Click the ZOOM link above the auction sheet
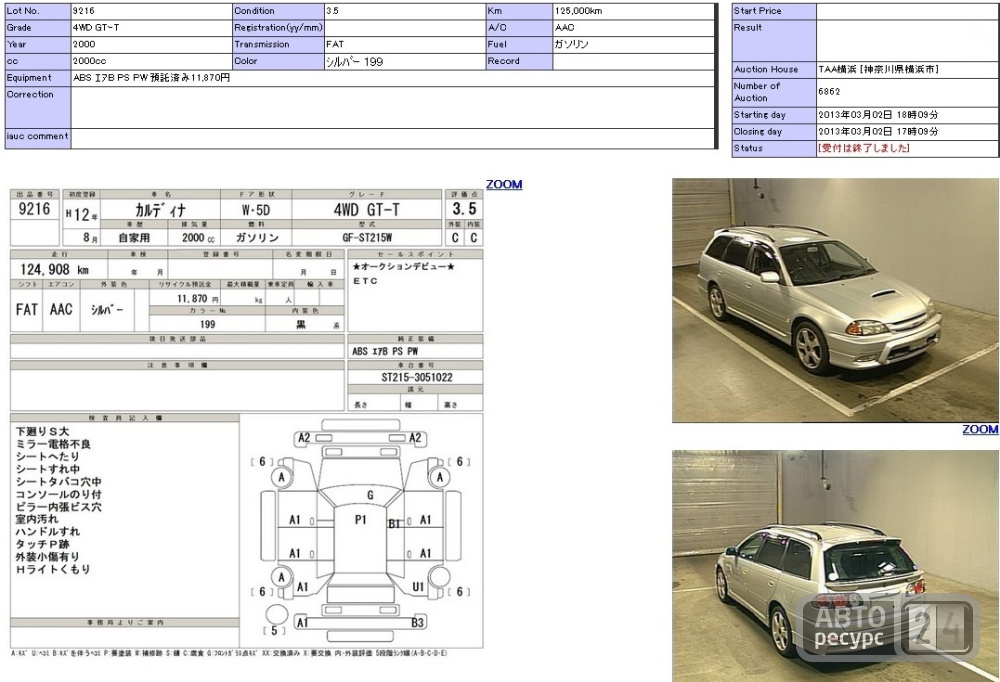 504,184
